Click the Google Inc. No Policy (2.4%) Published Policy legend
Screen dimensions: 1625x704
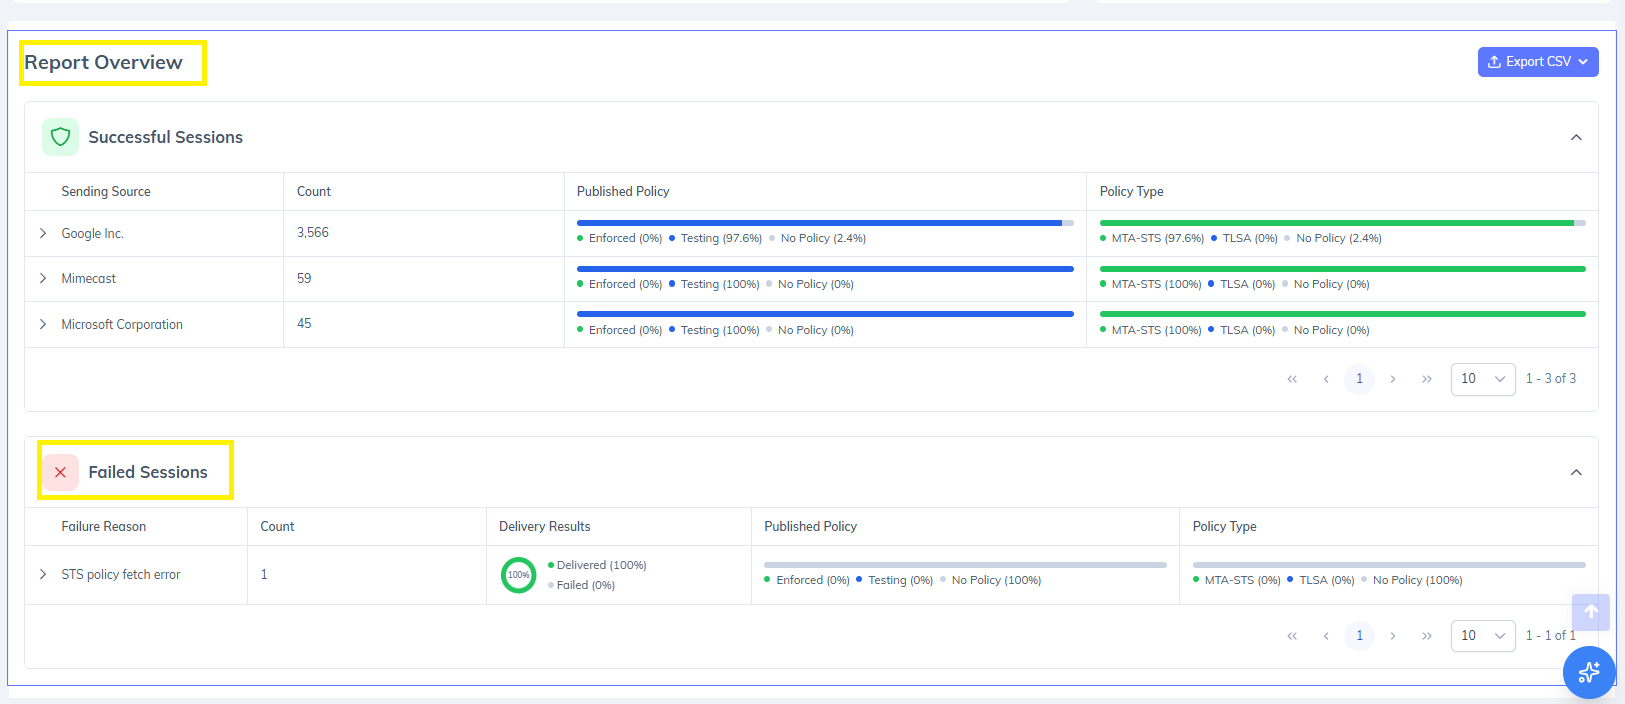[823, 238]
